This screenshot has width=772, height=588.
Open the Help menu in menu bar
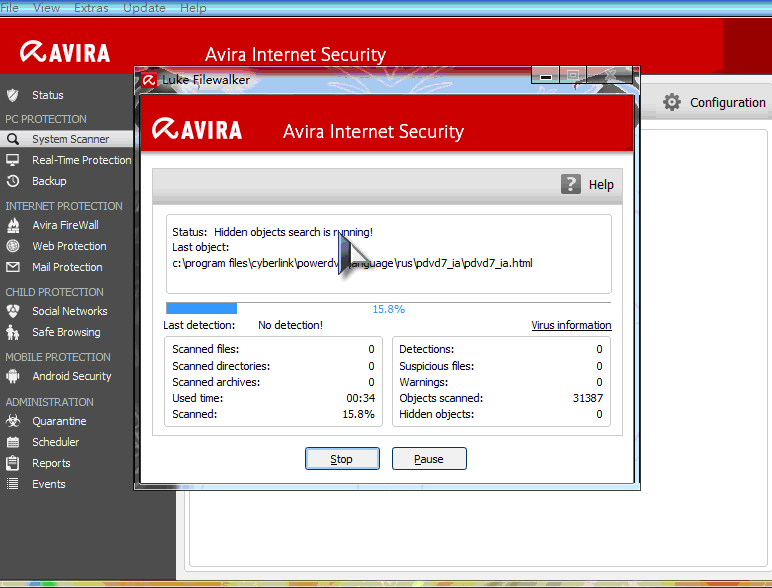pos(193,8)
